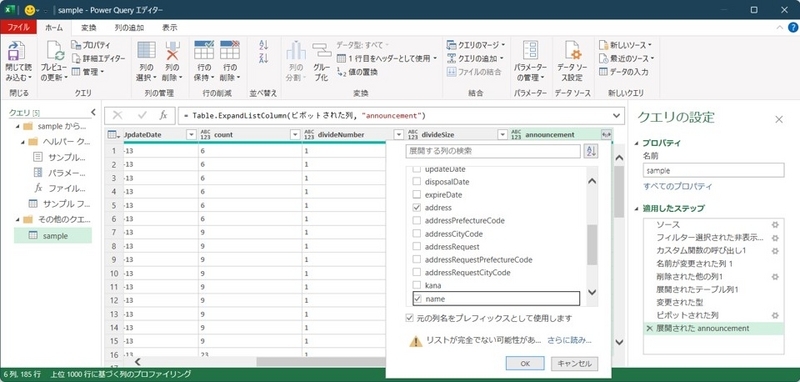
Task: Open the 詳細エディター
Action: tap(98, 59)
